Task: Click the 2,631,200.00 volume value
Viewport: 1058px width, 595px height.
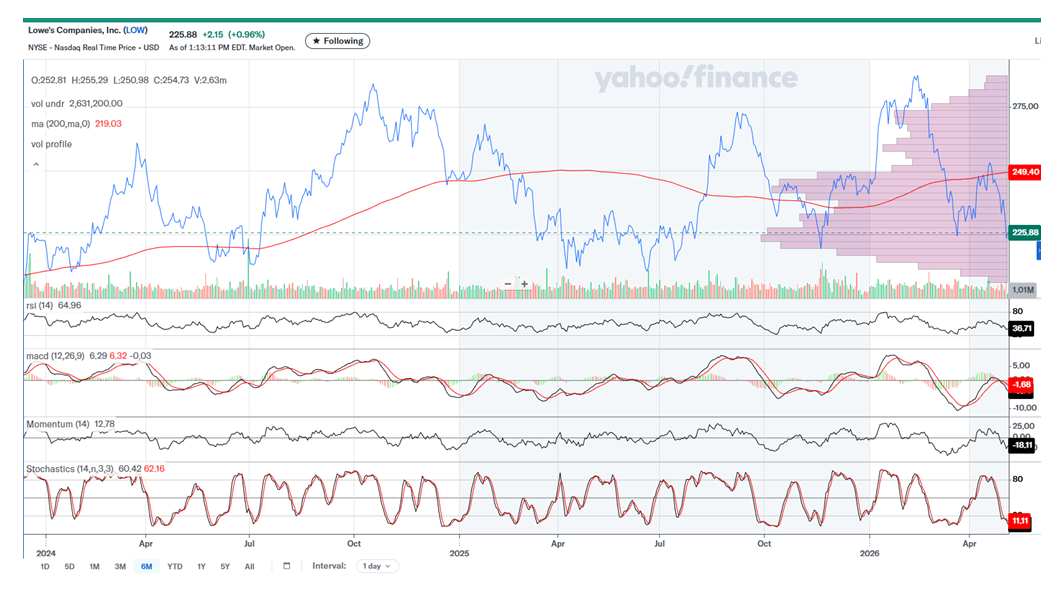Action: click(x=96, y=104)
